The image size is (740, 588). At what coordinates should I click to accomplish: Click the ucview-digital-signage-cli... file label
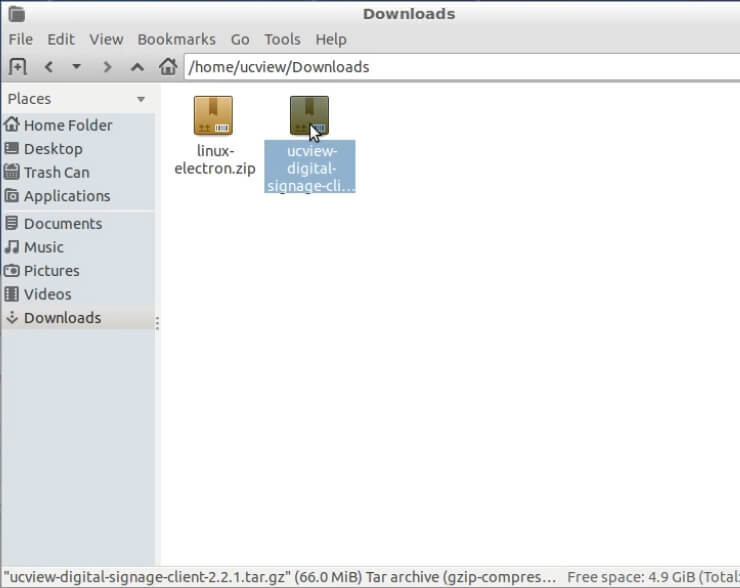click(310, 167)
